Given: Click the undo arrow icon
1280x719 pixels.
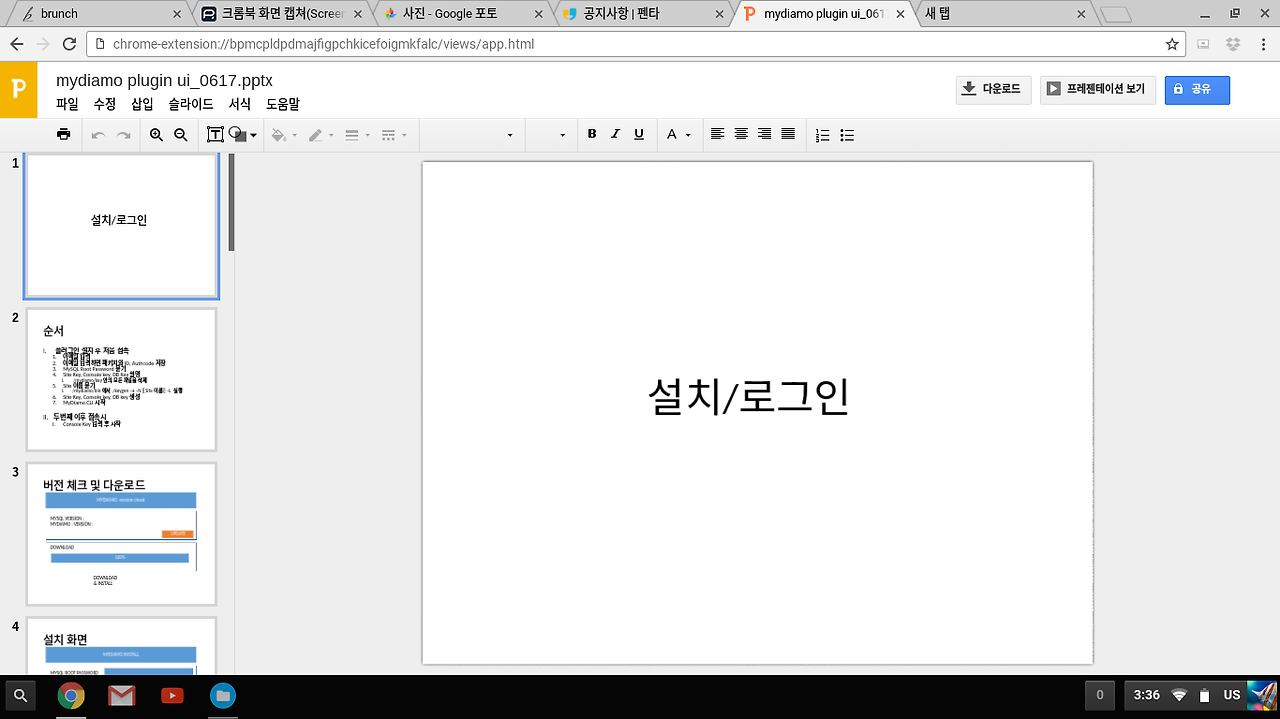Looking at the screenshot, I should [98, 134].
